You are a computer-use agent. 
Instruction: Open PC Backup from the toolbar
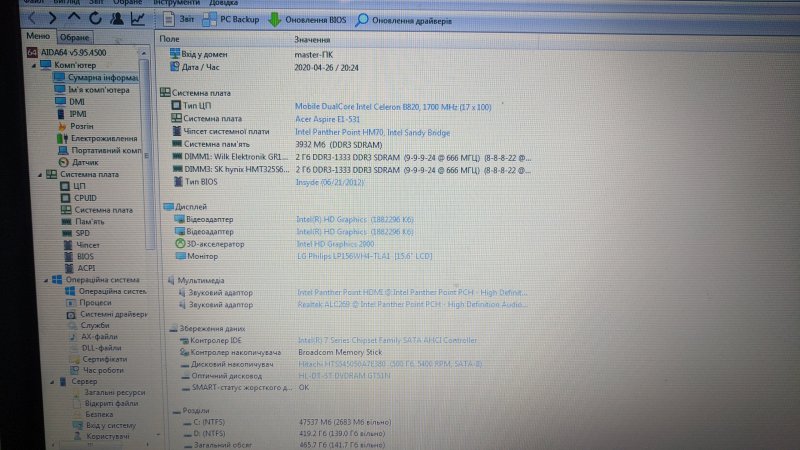click(232, 19)
